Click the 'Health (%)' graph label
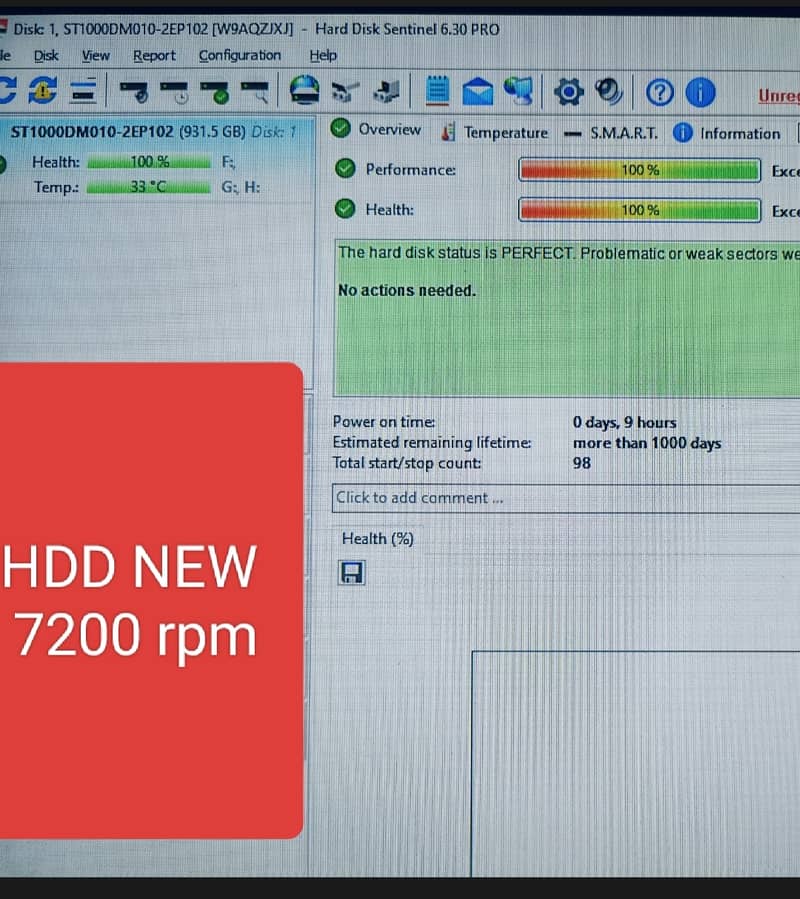 [377, 539]
